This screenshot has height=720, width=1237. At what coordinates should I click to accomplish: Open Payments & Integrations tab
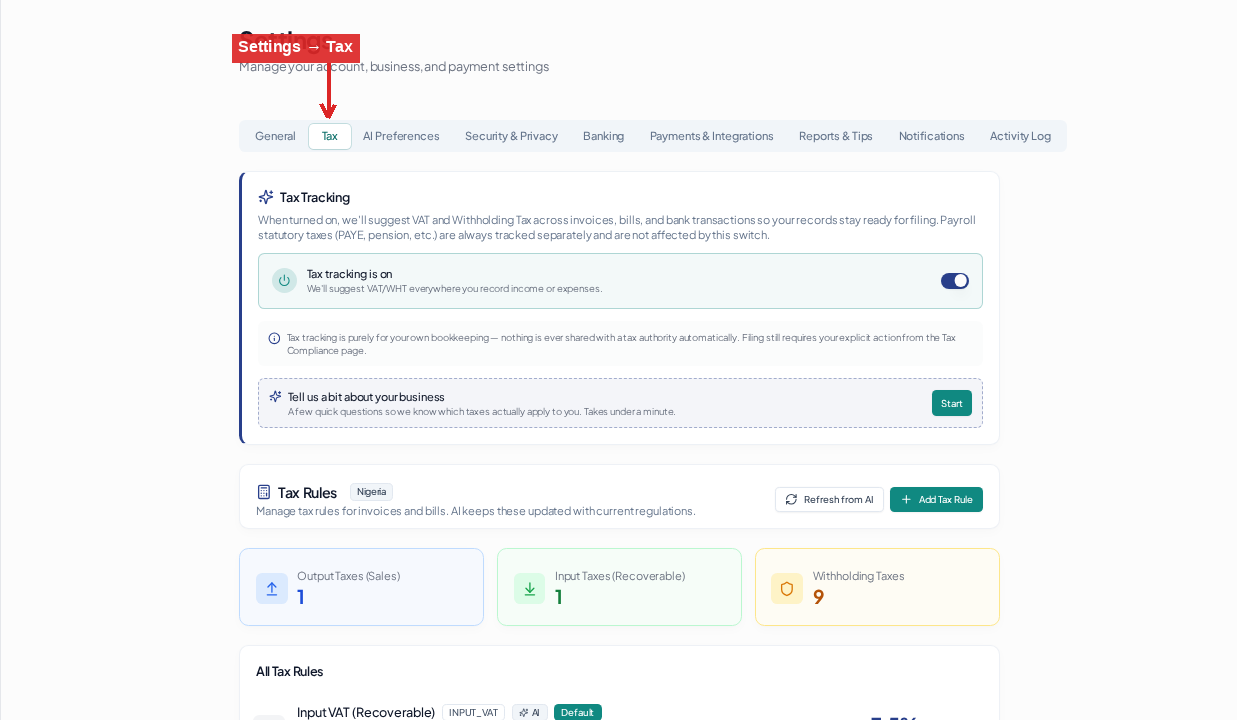coord(711,136)
